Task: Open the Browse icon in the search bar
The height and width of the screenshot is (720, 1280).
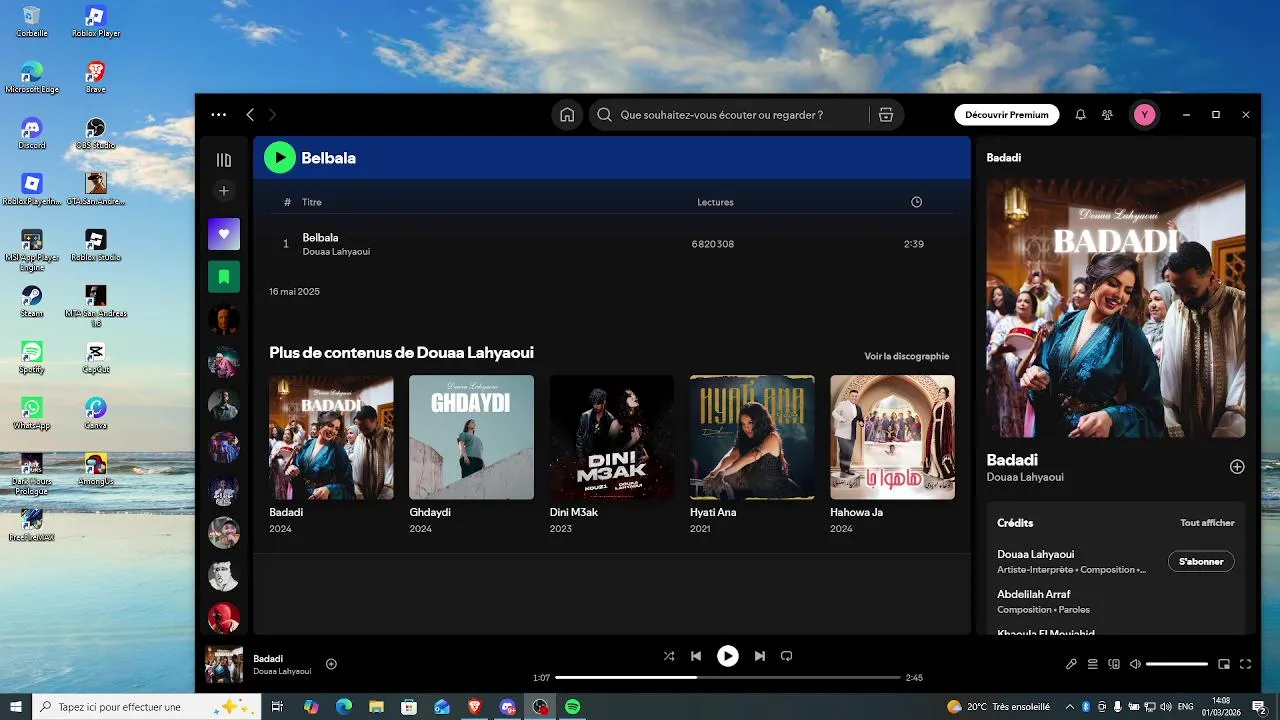Action: coord(885,115)
